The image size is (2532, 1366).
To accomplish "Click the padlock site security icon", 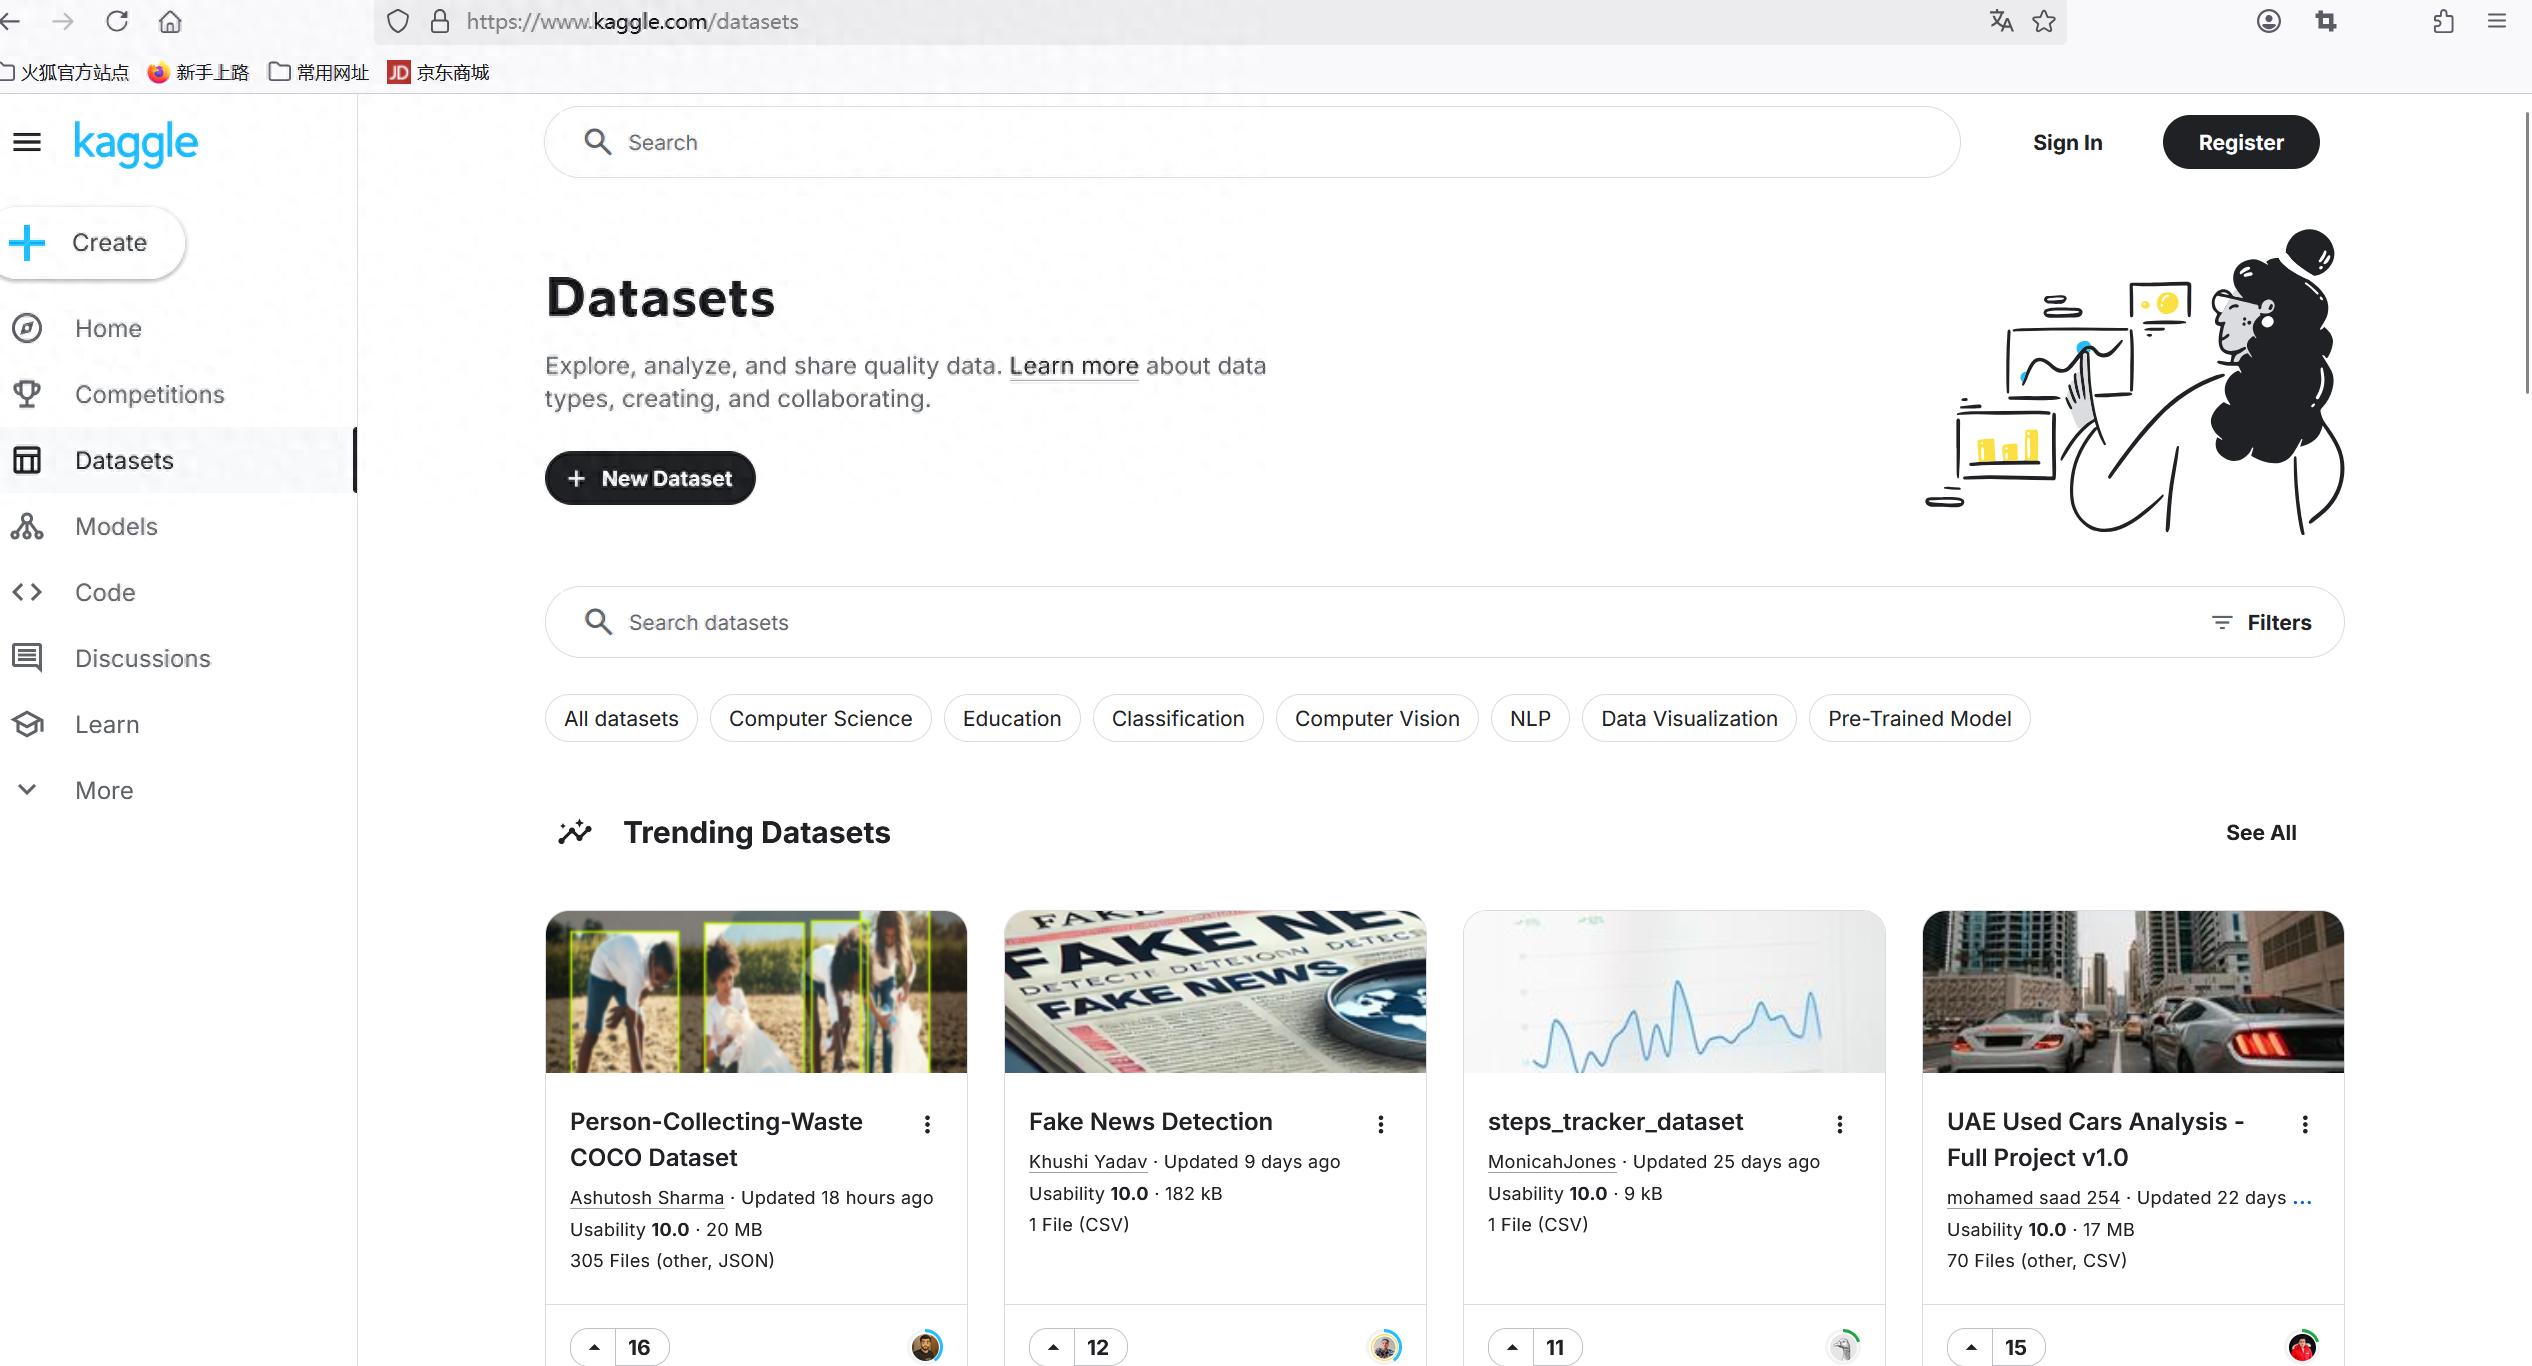I will tap(440, 21).
